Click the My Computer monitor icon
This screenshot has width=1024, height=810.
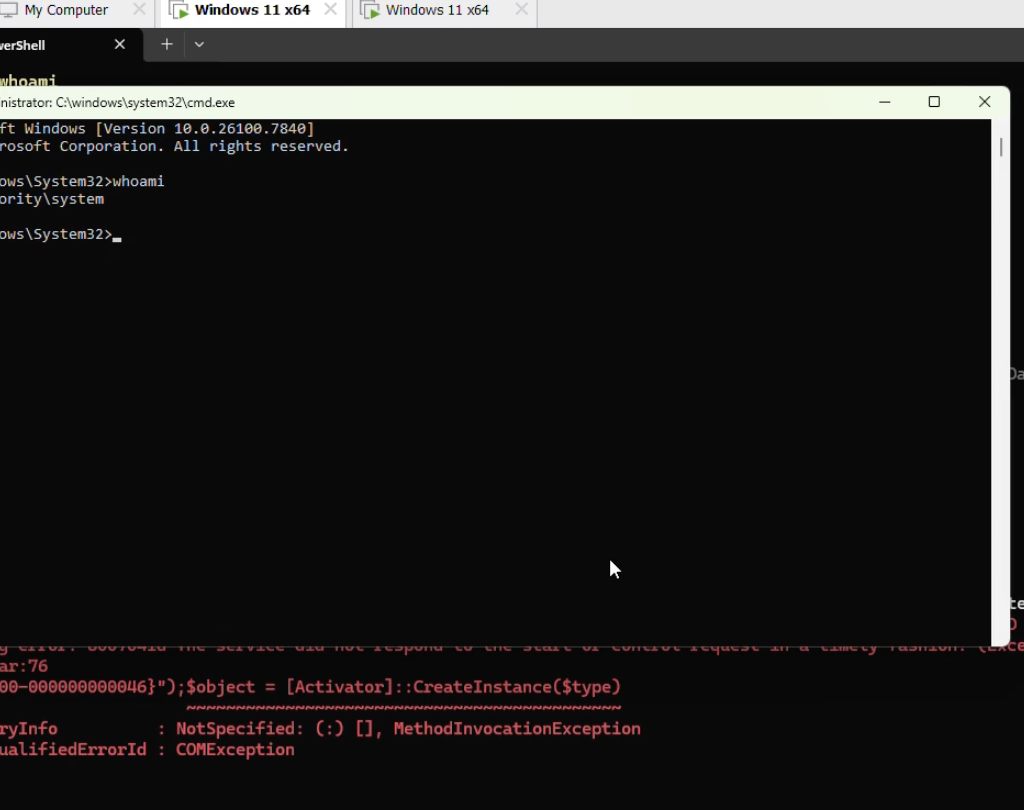[8, 10]
